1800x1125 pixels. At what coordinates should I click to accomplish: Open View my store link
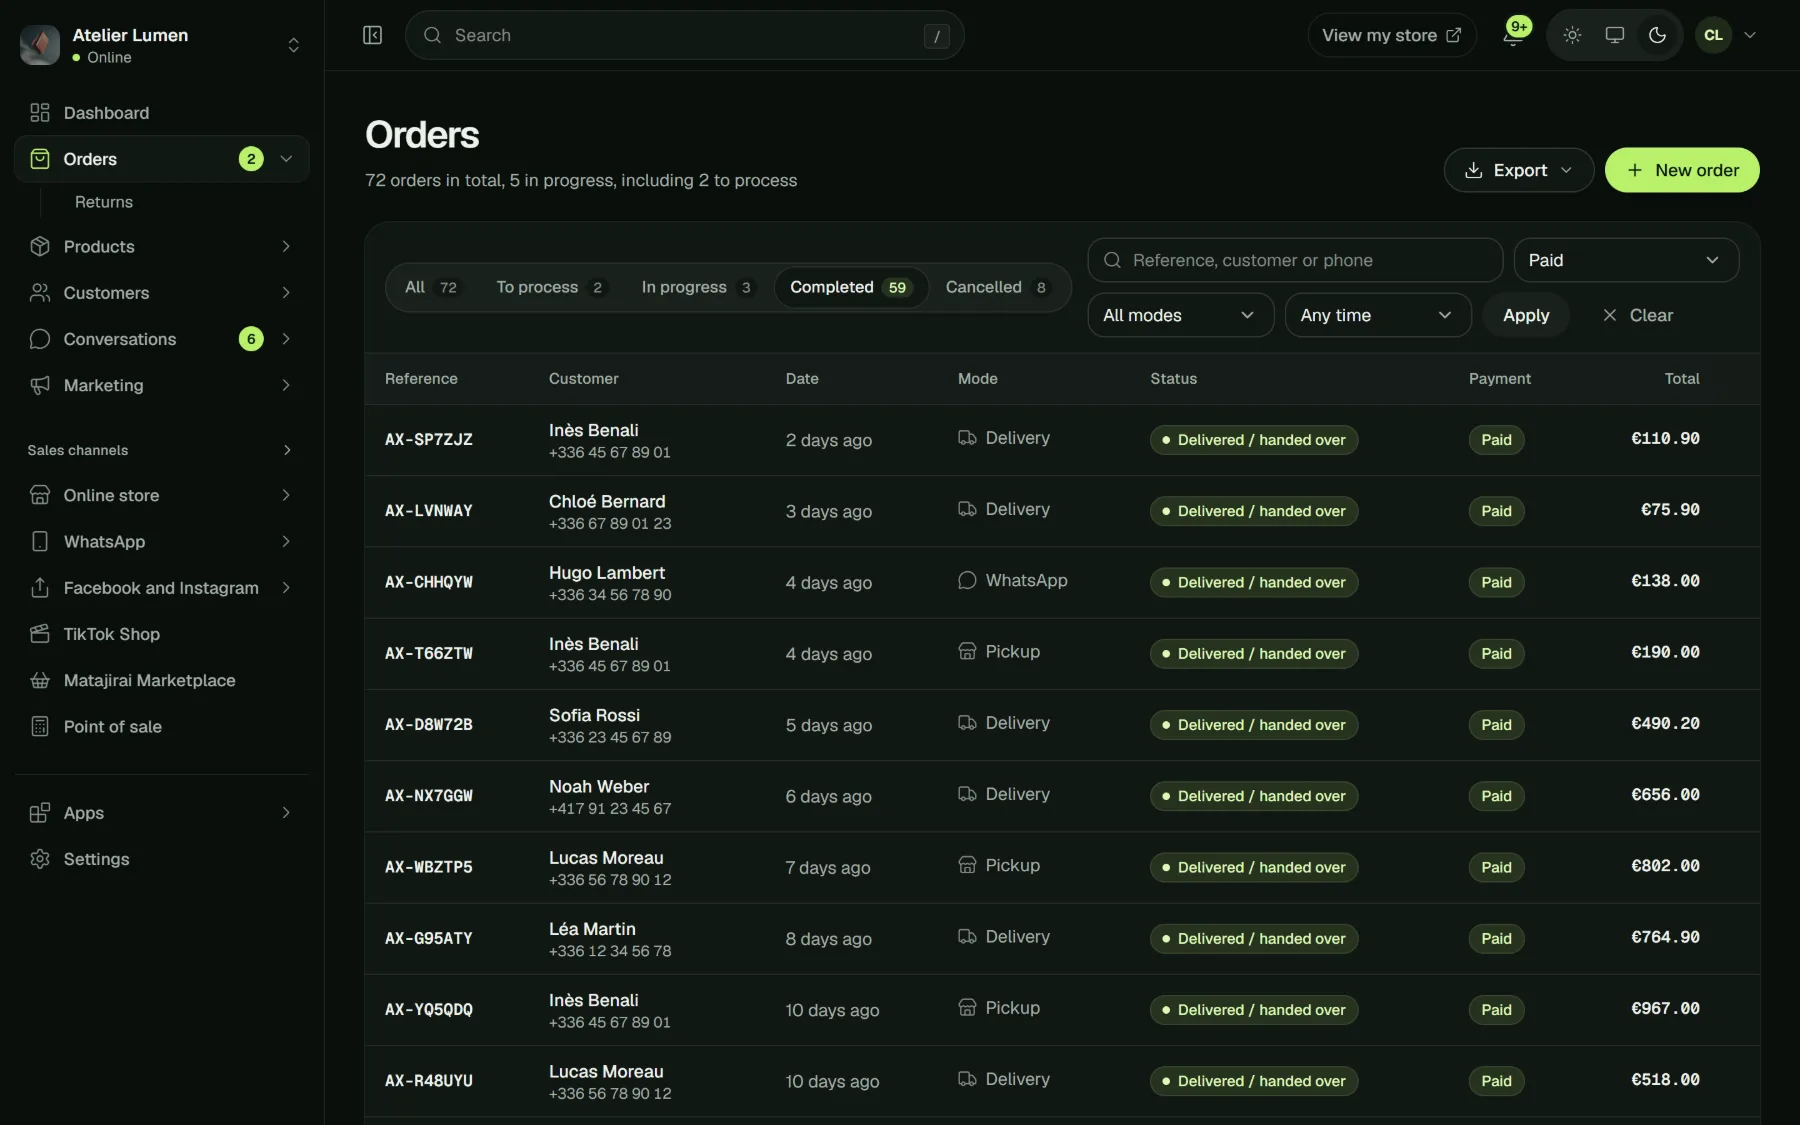click(x=1392, y=35)
